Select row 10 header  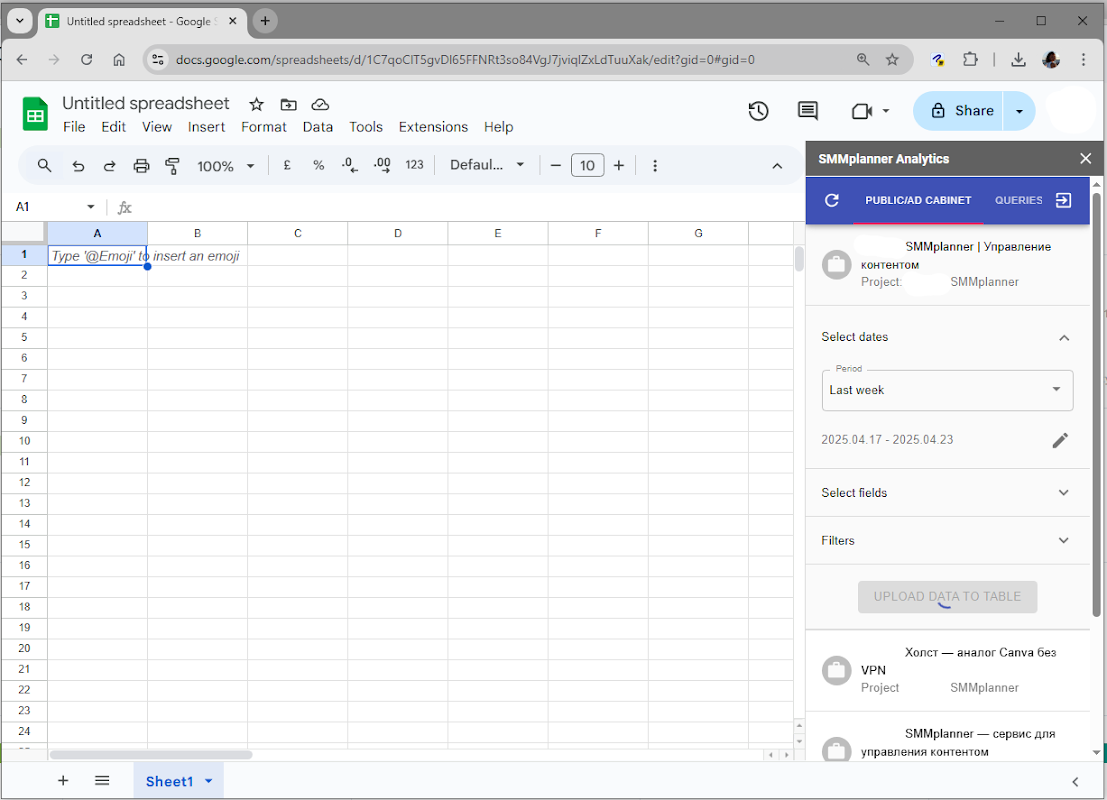[24, 441]
